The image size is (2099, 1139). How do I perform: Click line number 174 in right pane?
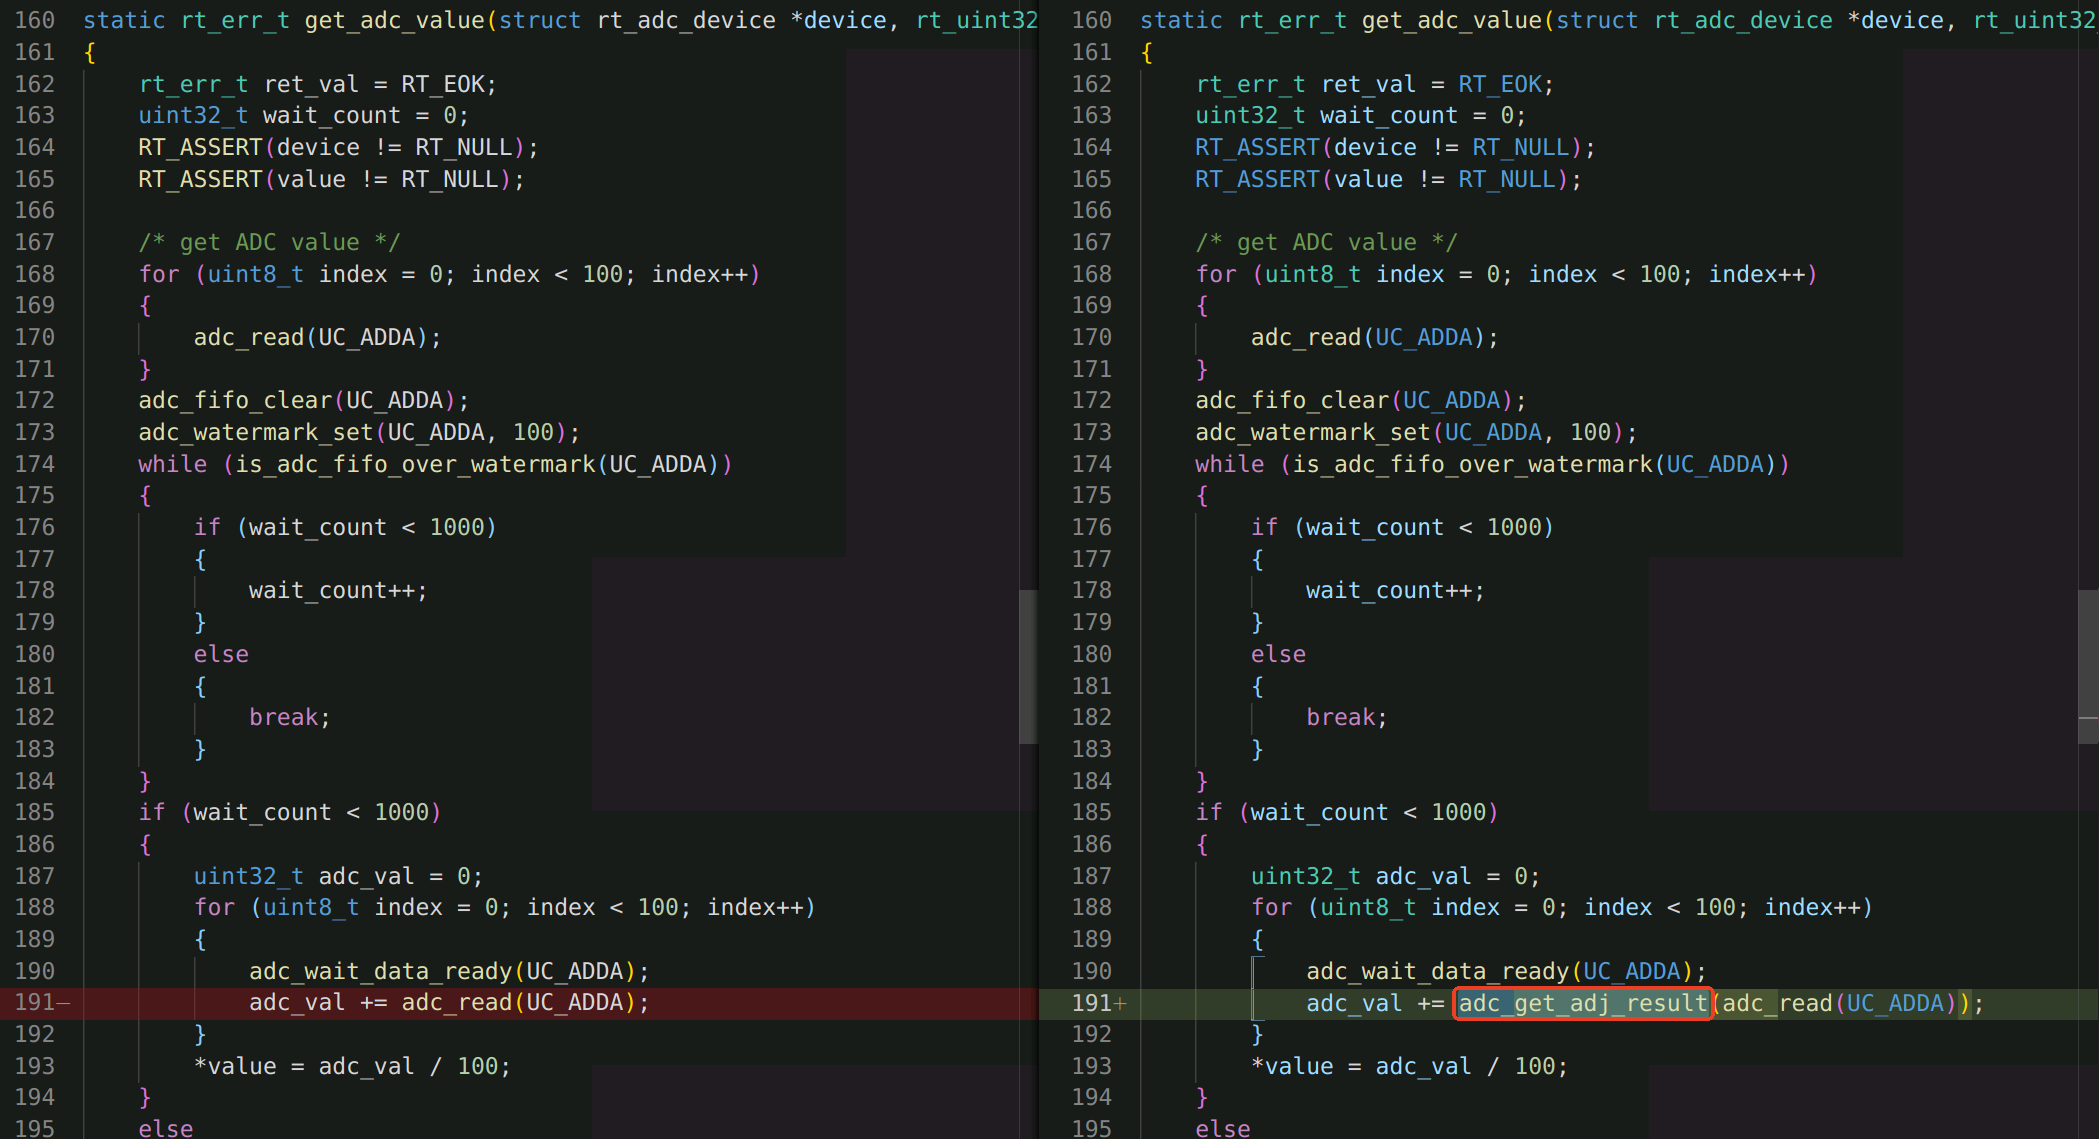(1092, 464)
